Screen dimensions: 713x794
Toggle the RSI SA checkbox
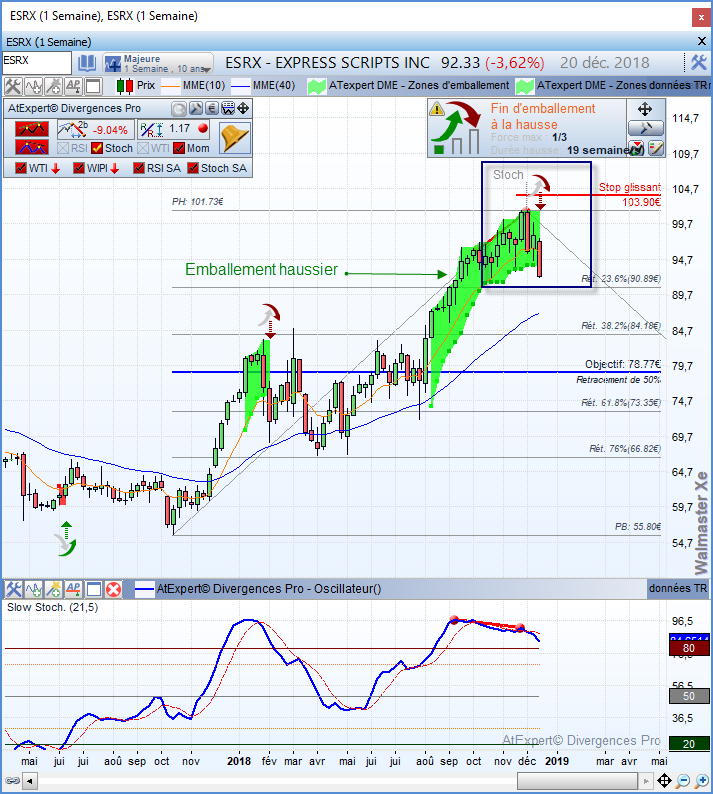click(139, 168)
